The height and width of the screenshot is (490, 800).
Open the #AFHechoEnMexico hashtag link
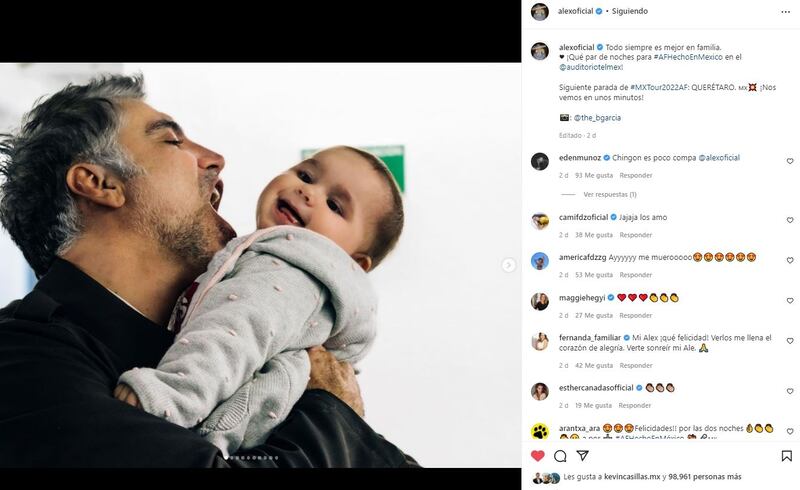click(688, 57)
